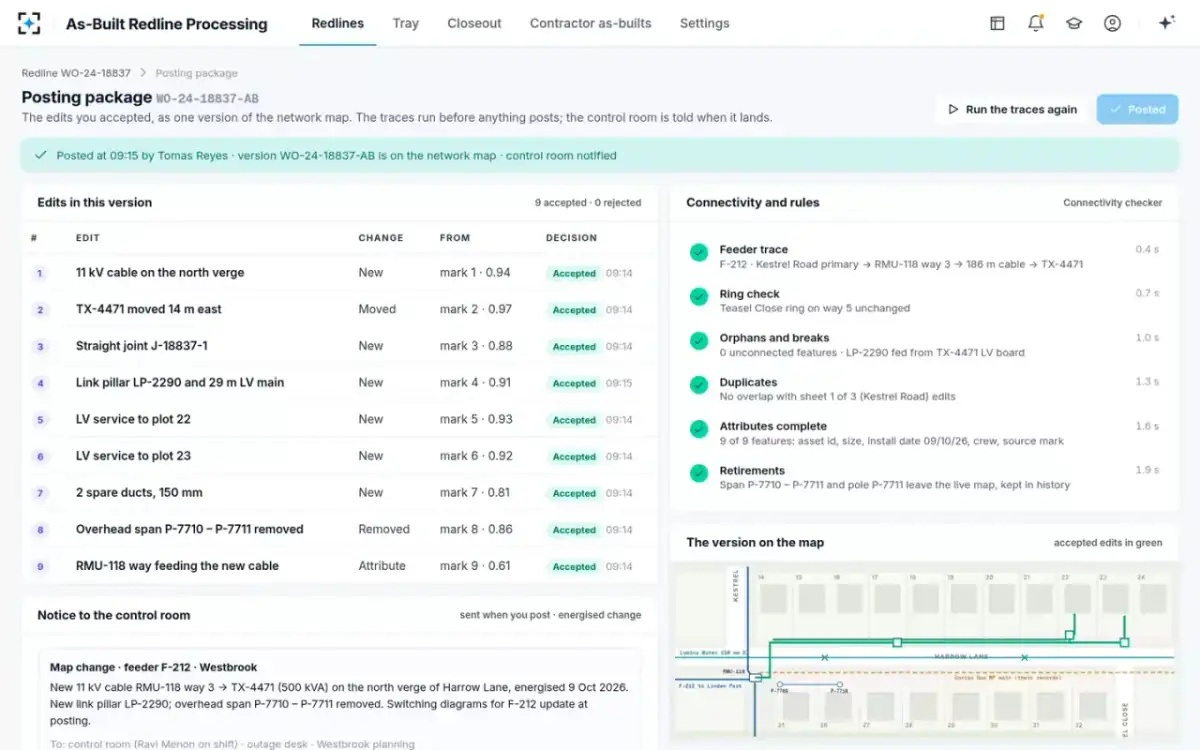Image resolution: width=1200 pixels, height=750 pixels.
Task: Select 'Overhead span P-7710 – P-7711 removed'
Action: tap(190, 530)
